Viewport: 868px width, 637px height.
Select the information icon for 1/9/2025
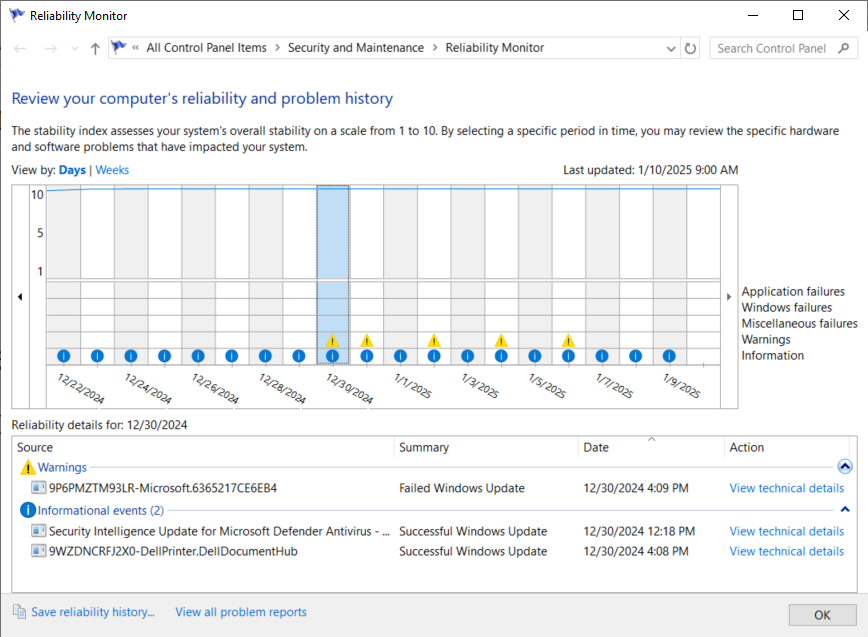[x=669, y=356]
